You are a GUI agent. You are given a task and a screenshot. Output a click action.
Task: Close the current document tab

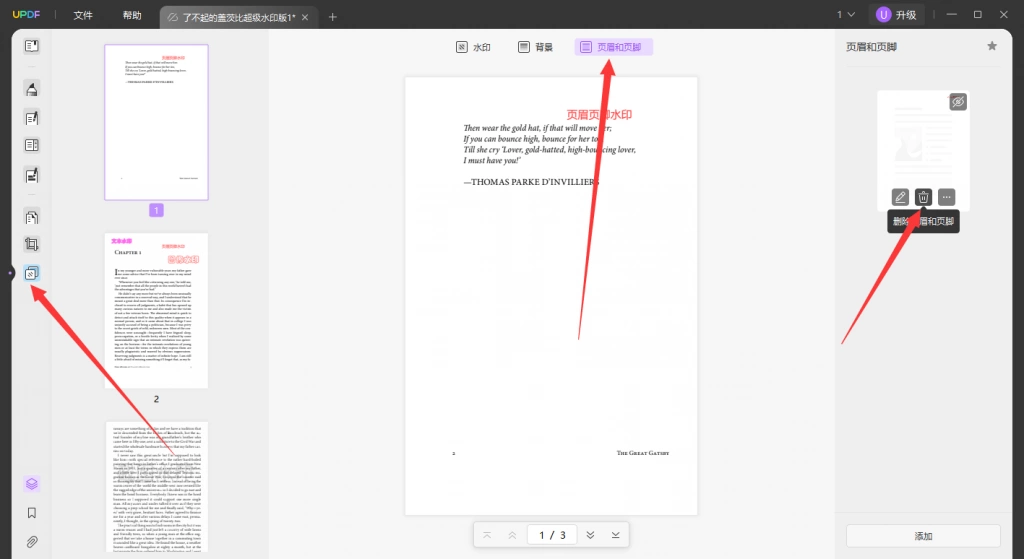(305, 17)
